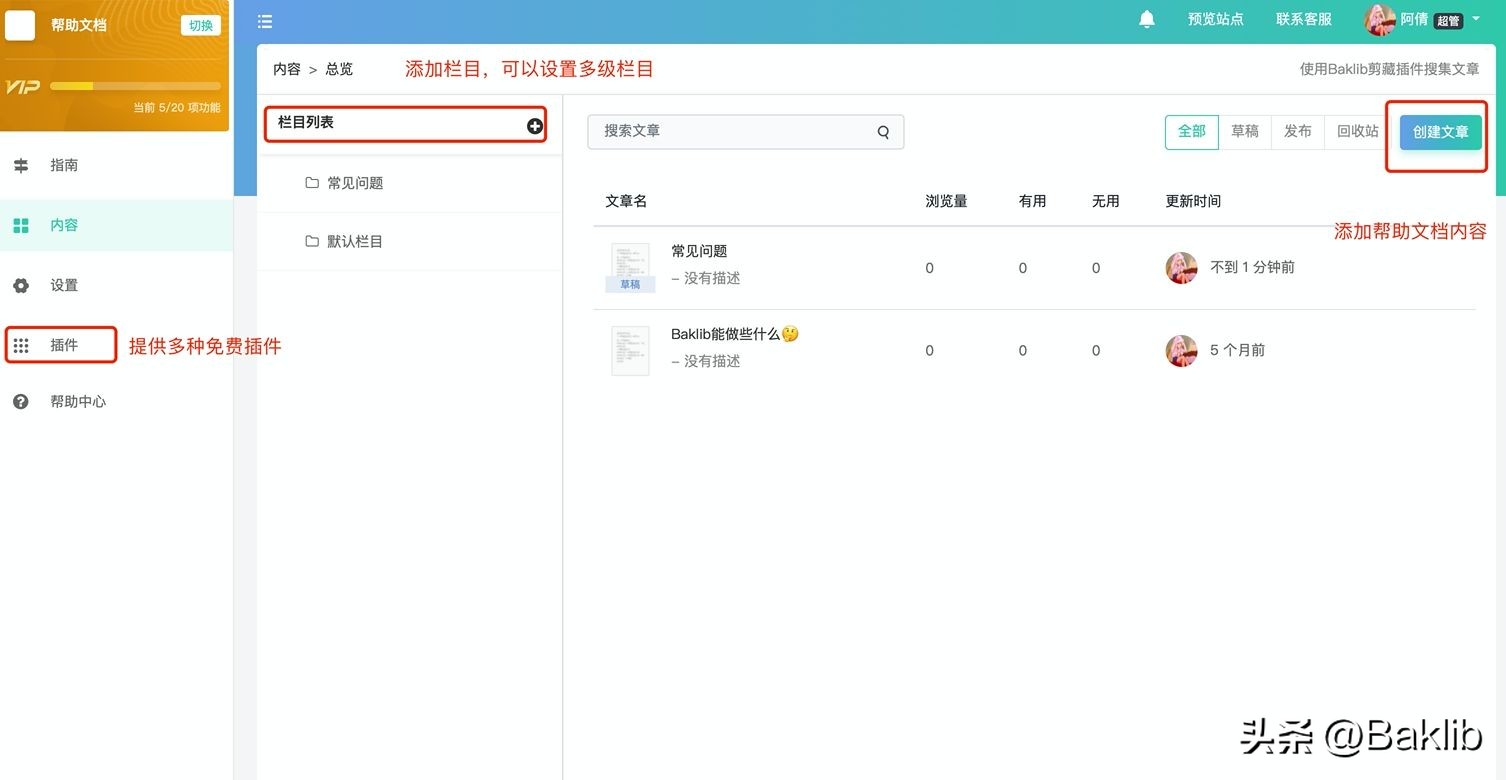Open the 回收站 recycle bin tab
Viewport: 1506px width, 780px height.
click(x=1357, y=131)
